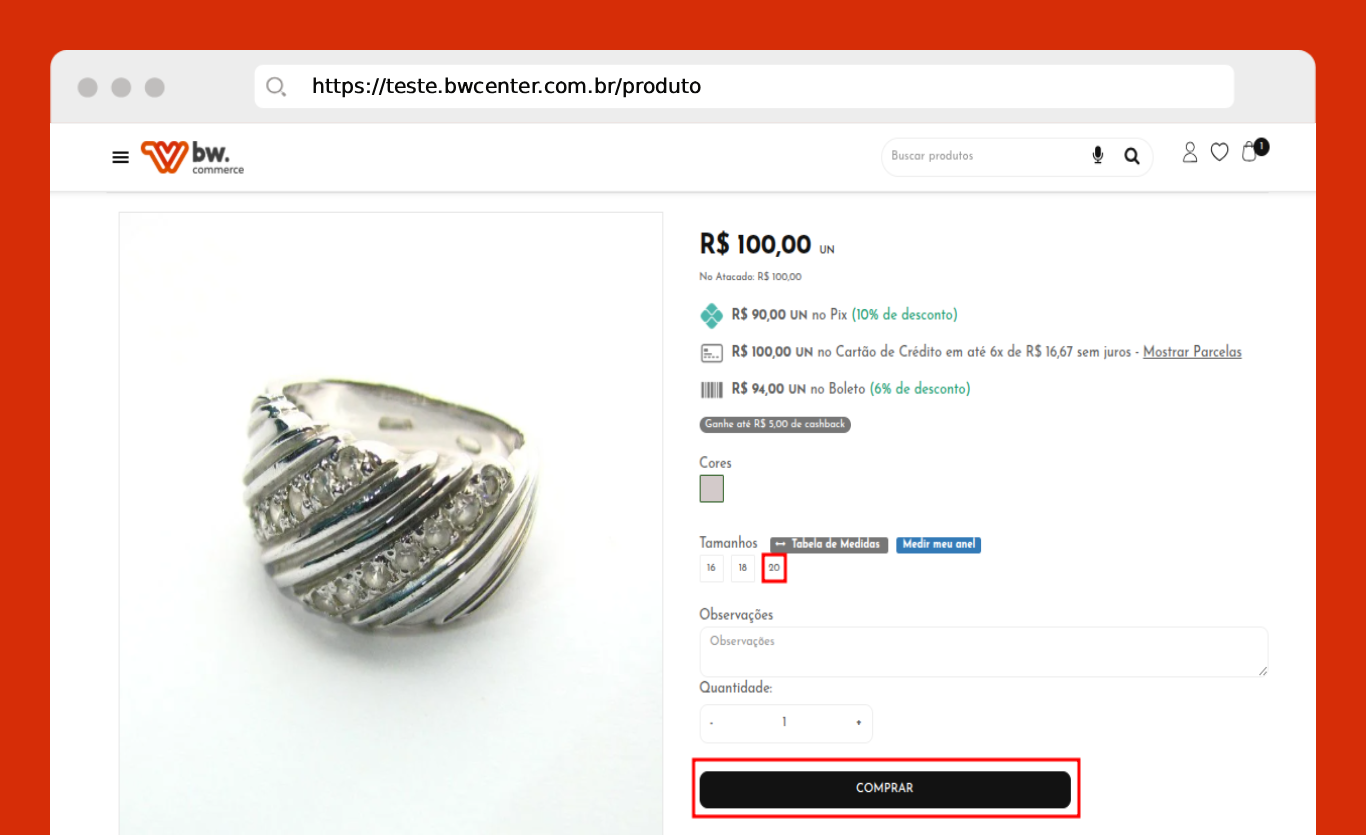Open the Tabela de Medidas size chart
This screenshot has width=1366, height=835.
(828, 545)
